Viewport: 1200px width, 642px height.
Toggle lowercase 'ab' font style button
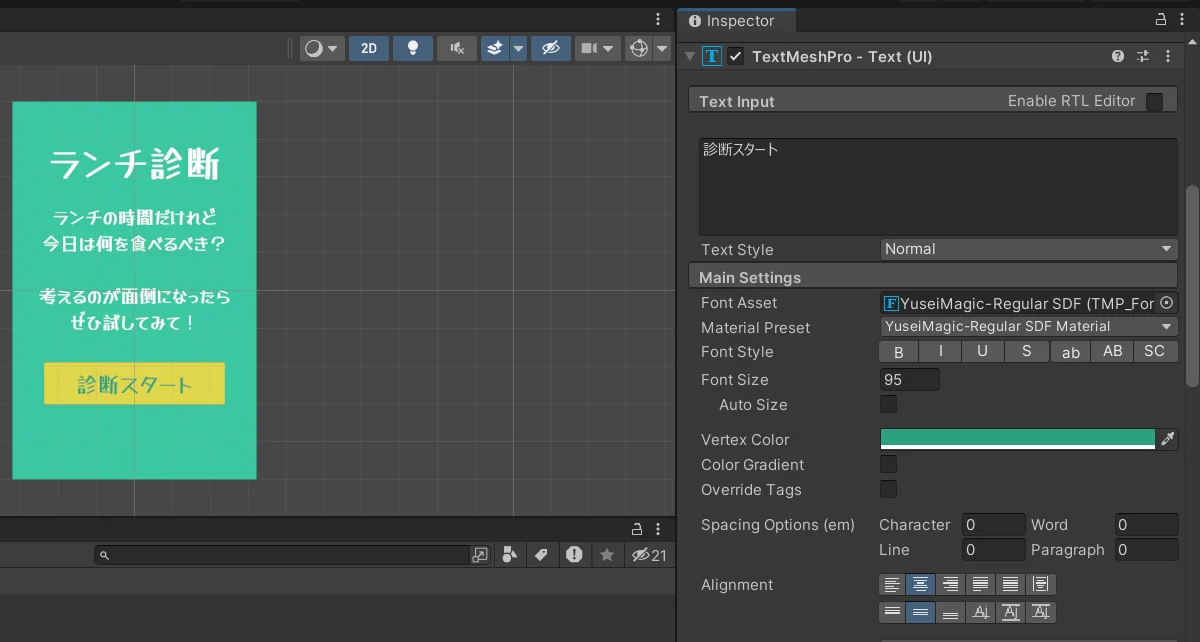point(1071,352)
